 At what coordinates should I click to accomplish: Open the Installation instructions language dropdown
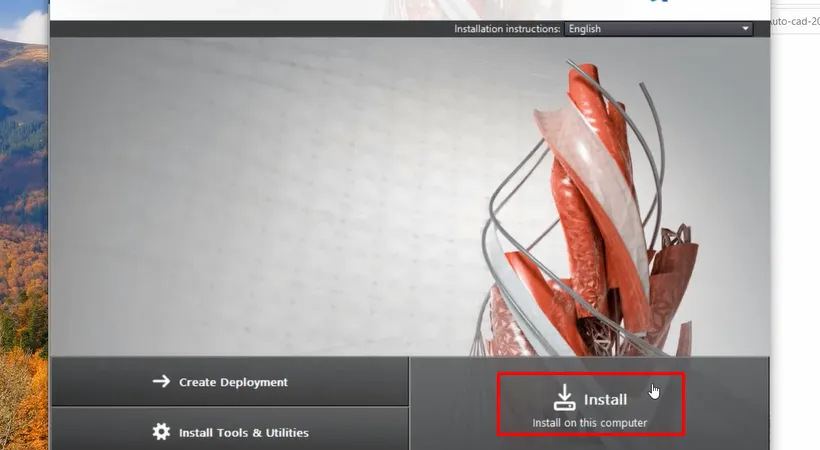658,29
